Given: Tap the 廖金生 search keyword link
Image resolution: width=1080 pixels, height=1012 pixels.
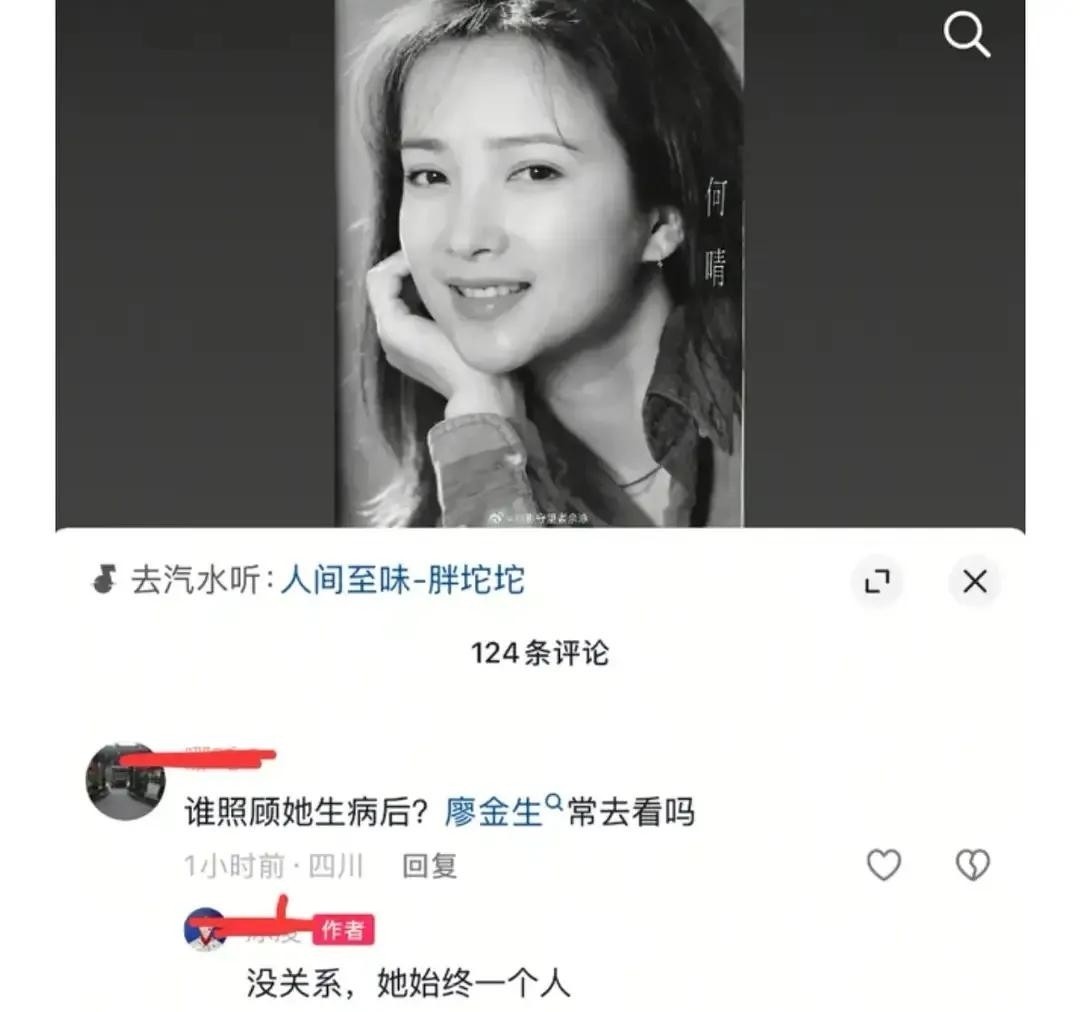Looking at the screenshot, I should [494, 812].
